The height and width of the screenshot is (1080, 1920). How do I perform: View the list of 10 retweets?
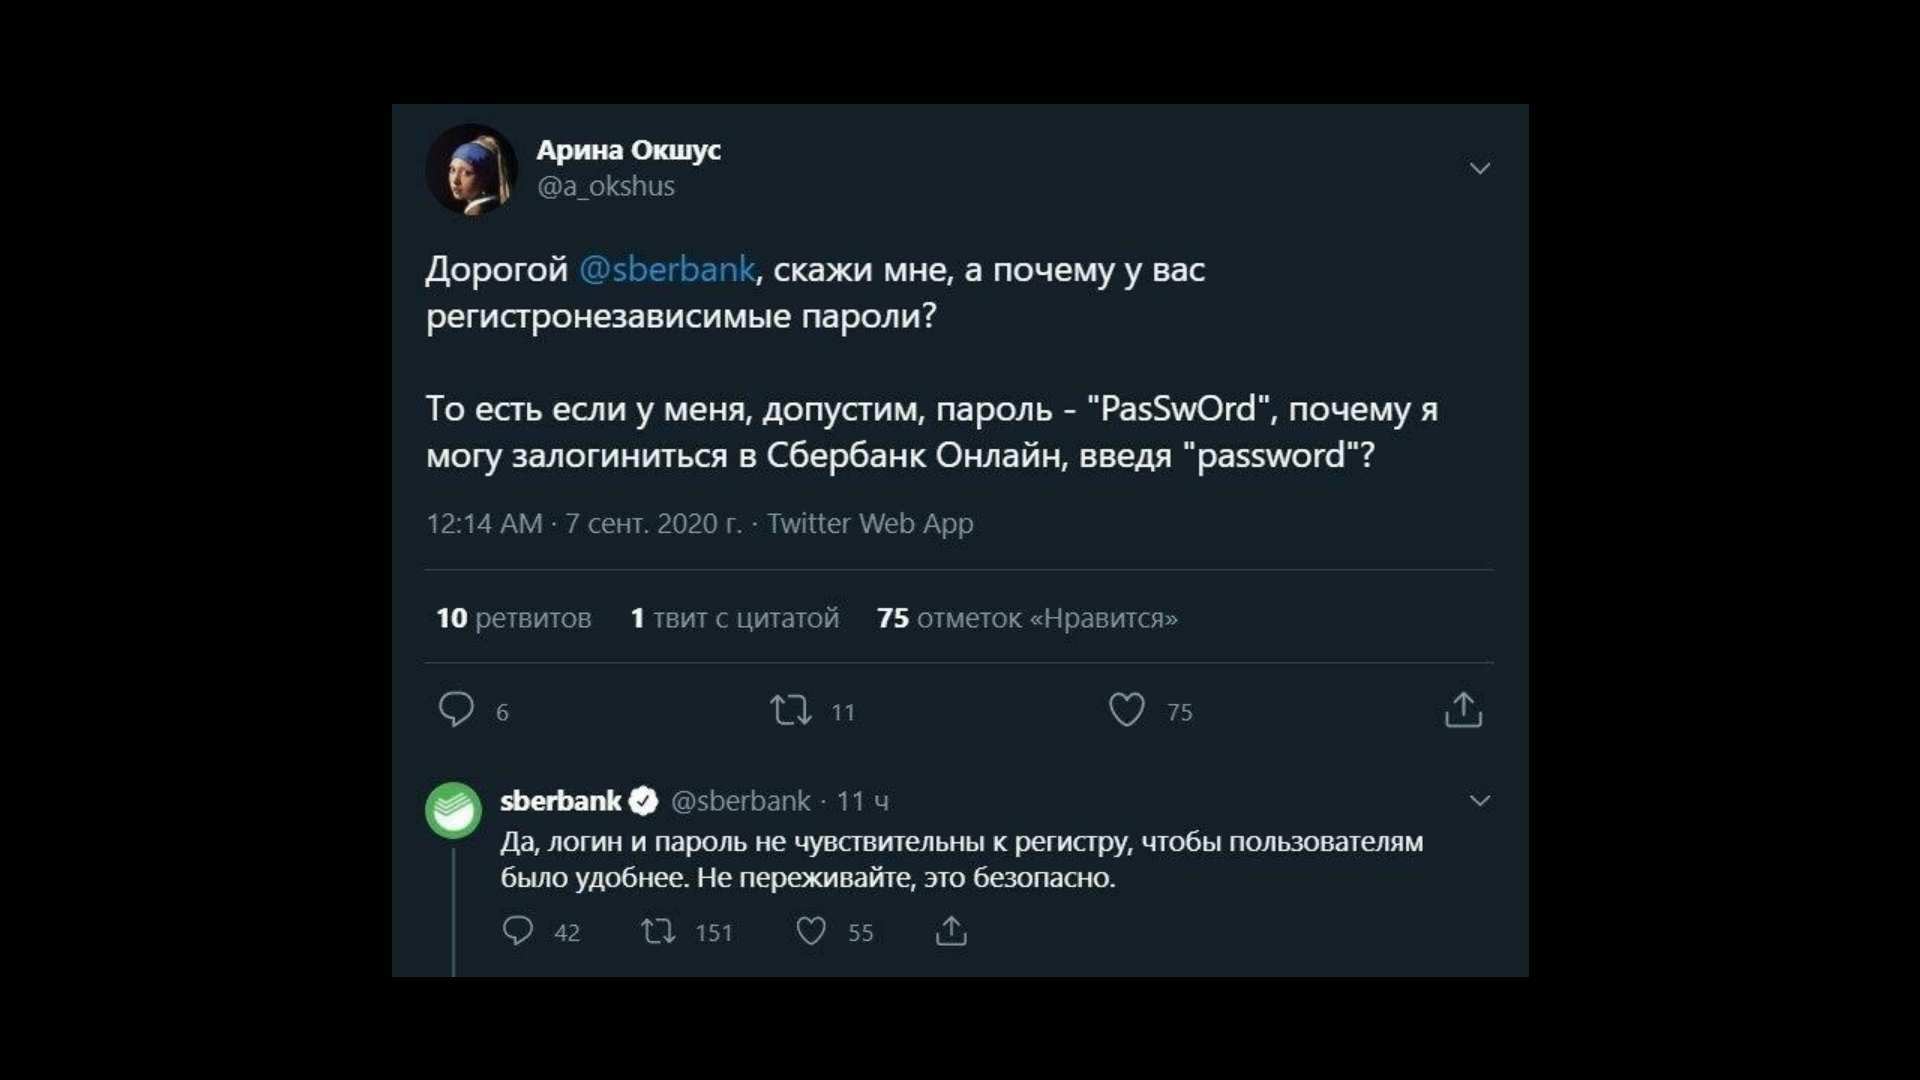tap(513, 618)
